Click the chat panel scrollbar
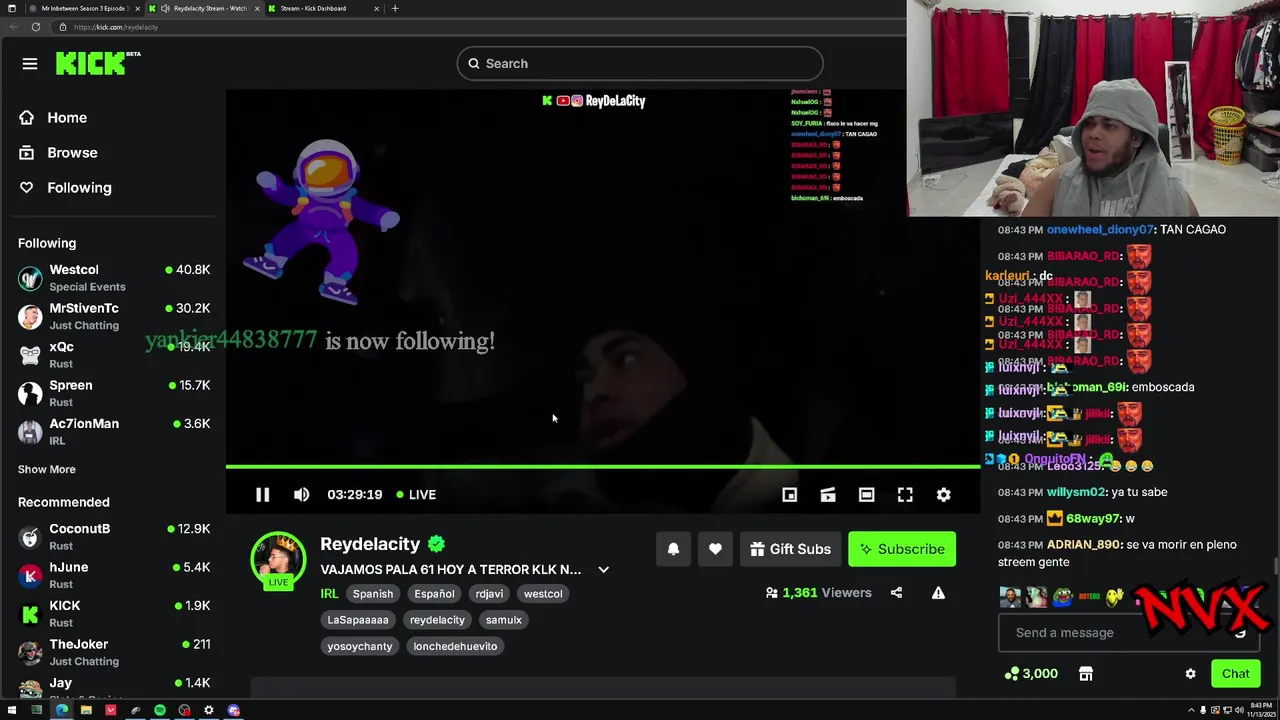This screenshot has height=720, width=1280. click(1276, 567)
